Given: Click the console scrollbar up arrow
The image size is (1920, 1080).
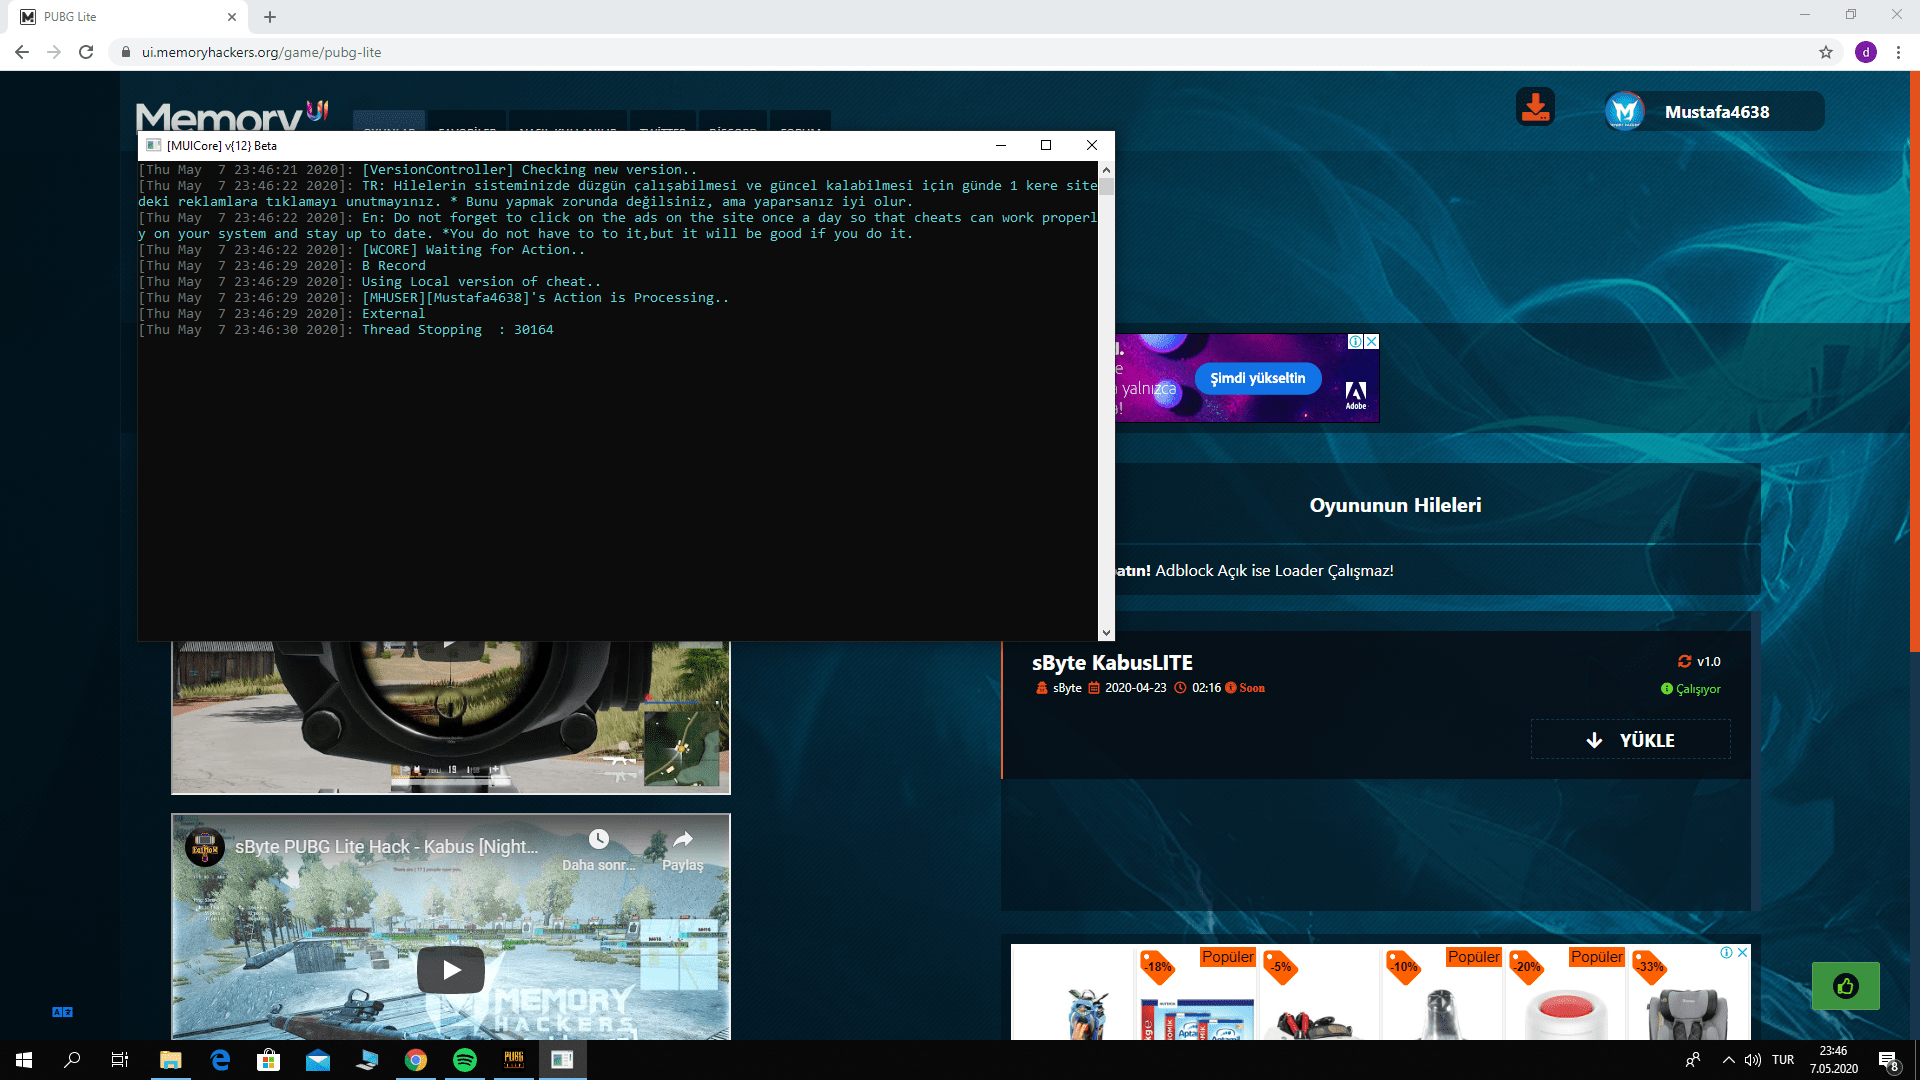Looking at the screenshot, I should 1106,169.
